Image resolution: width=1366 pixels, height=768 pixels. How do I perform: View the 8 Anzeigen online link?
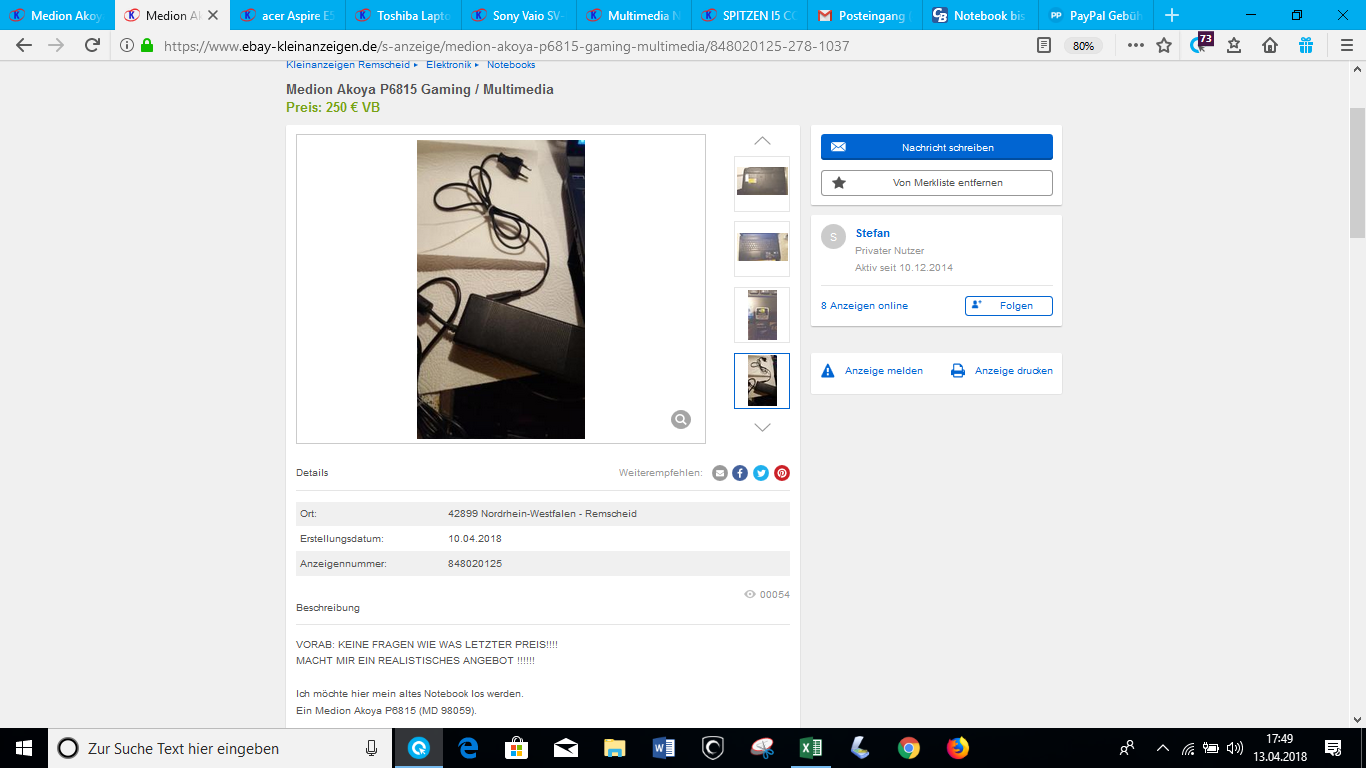tap(865, 306)
